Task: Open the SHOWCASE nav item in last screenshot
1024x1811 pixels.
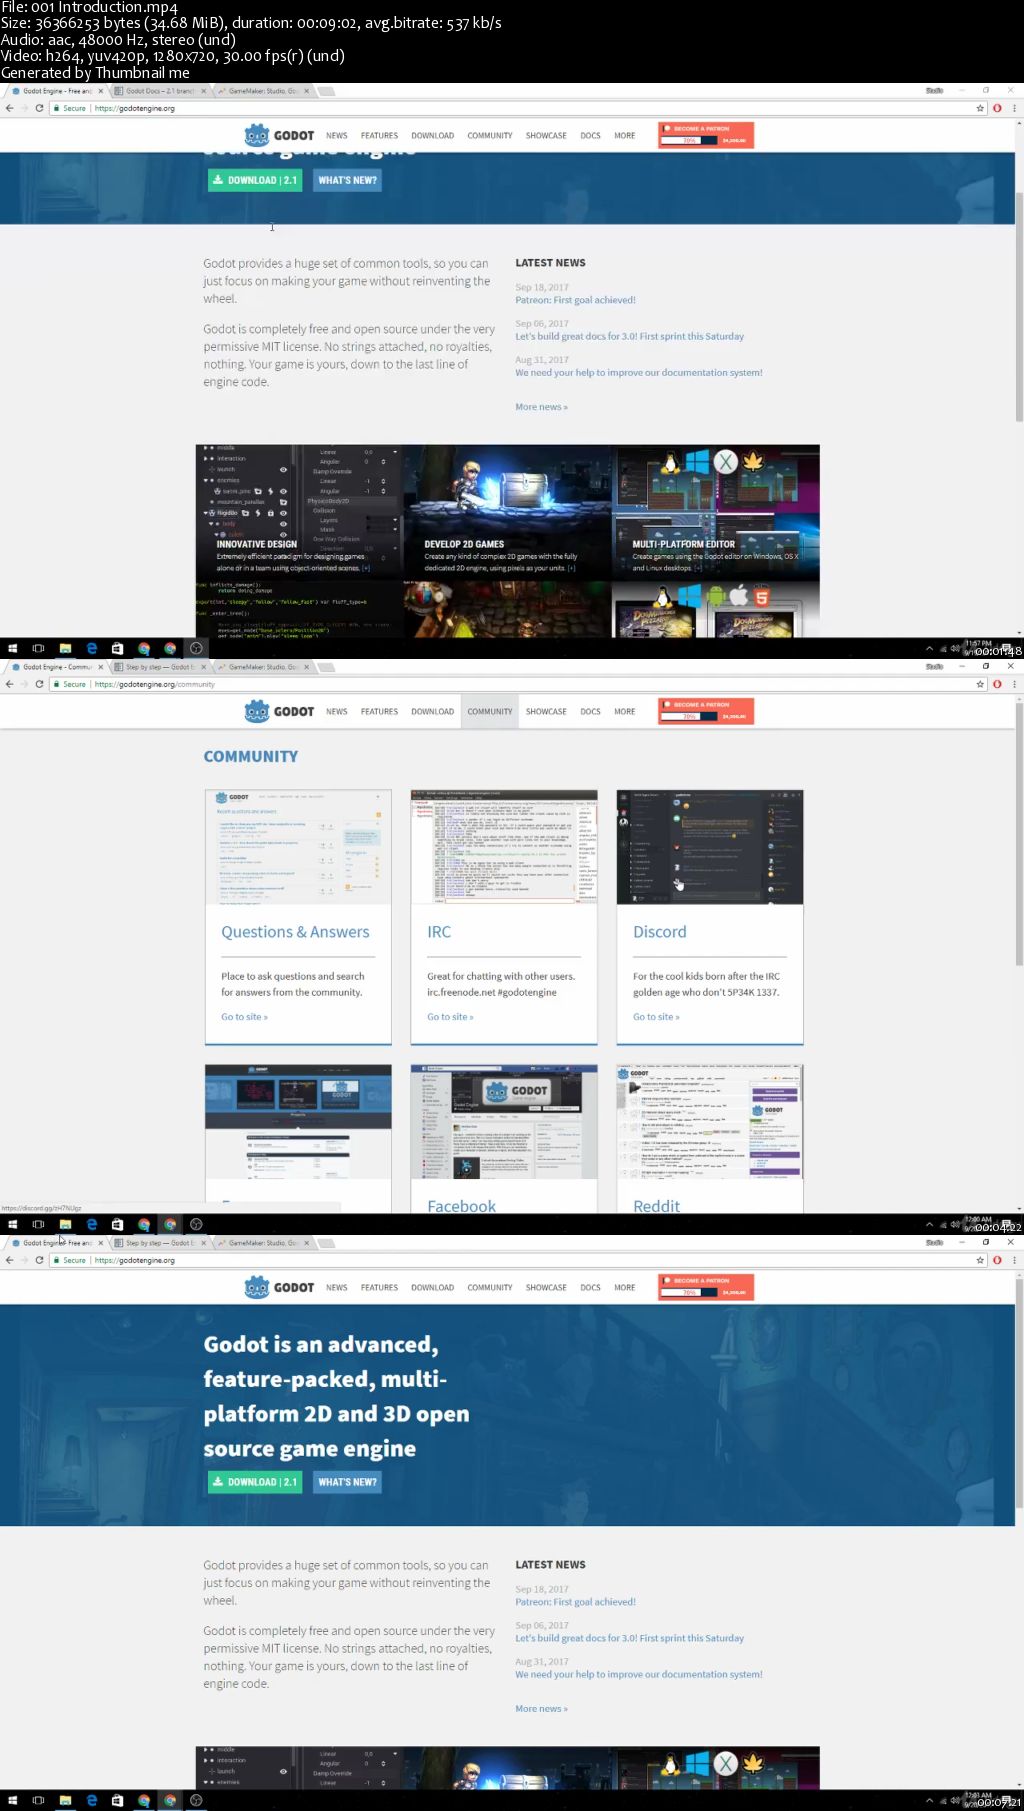Action: tap(546, 1287)
